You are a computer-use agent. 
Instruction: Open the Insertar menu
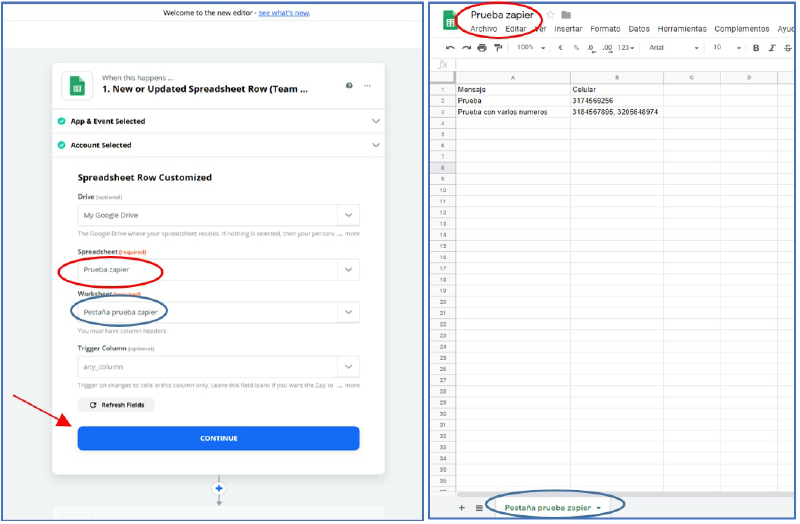[568, 29]
